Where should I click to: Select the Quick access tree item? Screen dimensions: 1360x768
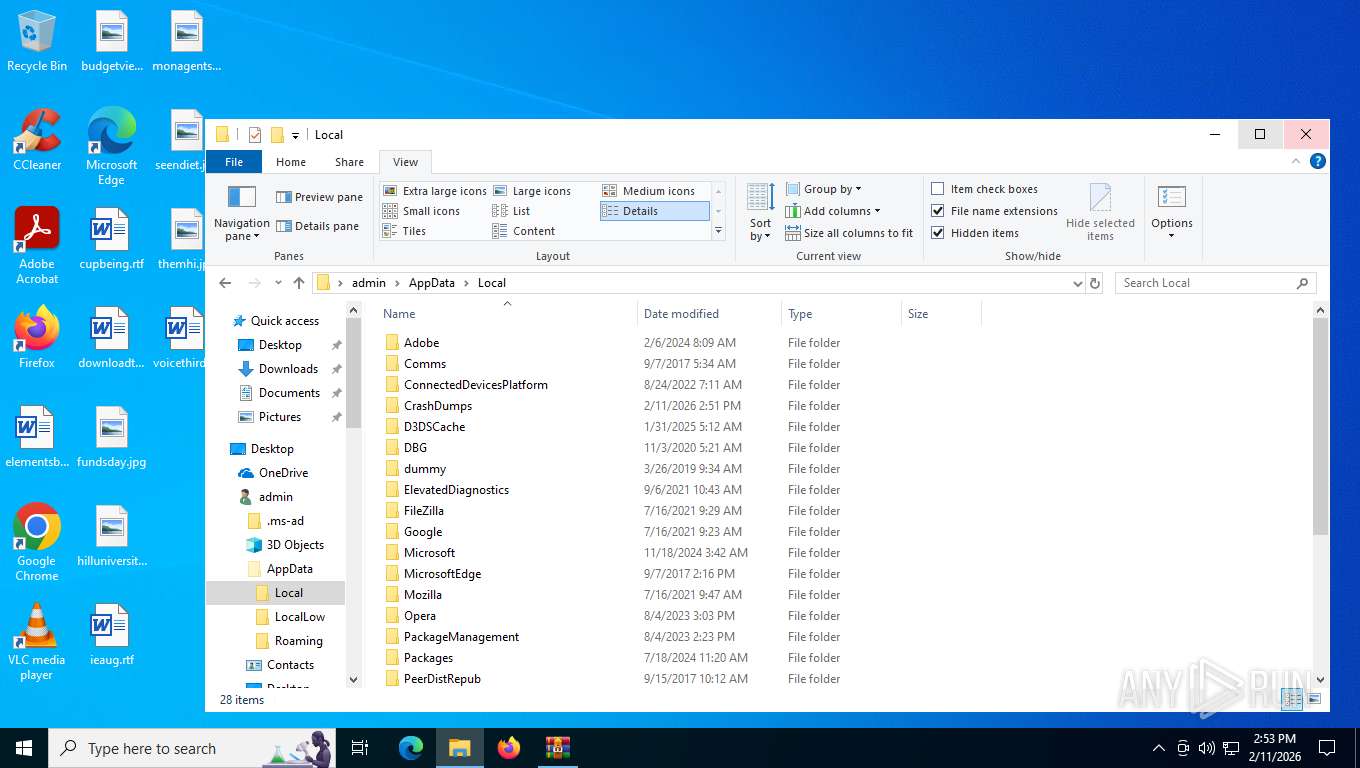tap(284, 321)
